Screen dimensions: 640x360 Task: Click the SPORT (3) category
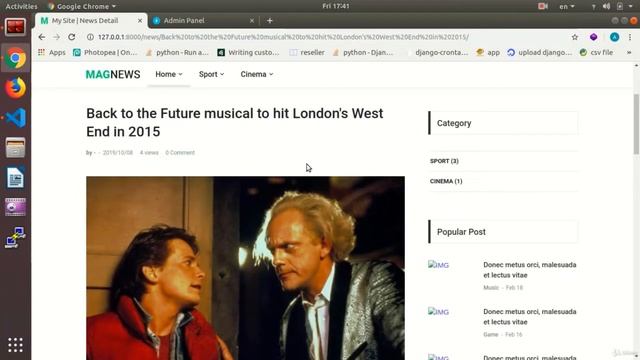(x=444, y=161)
